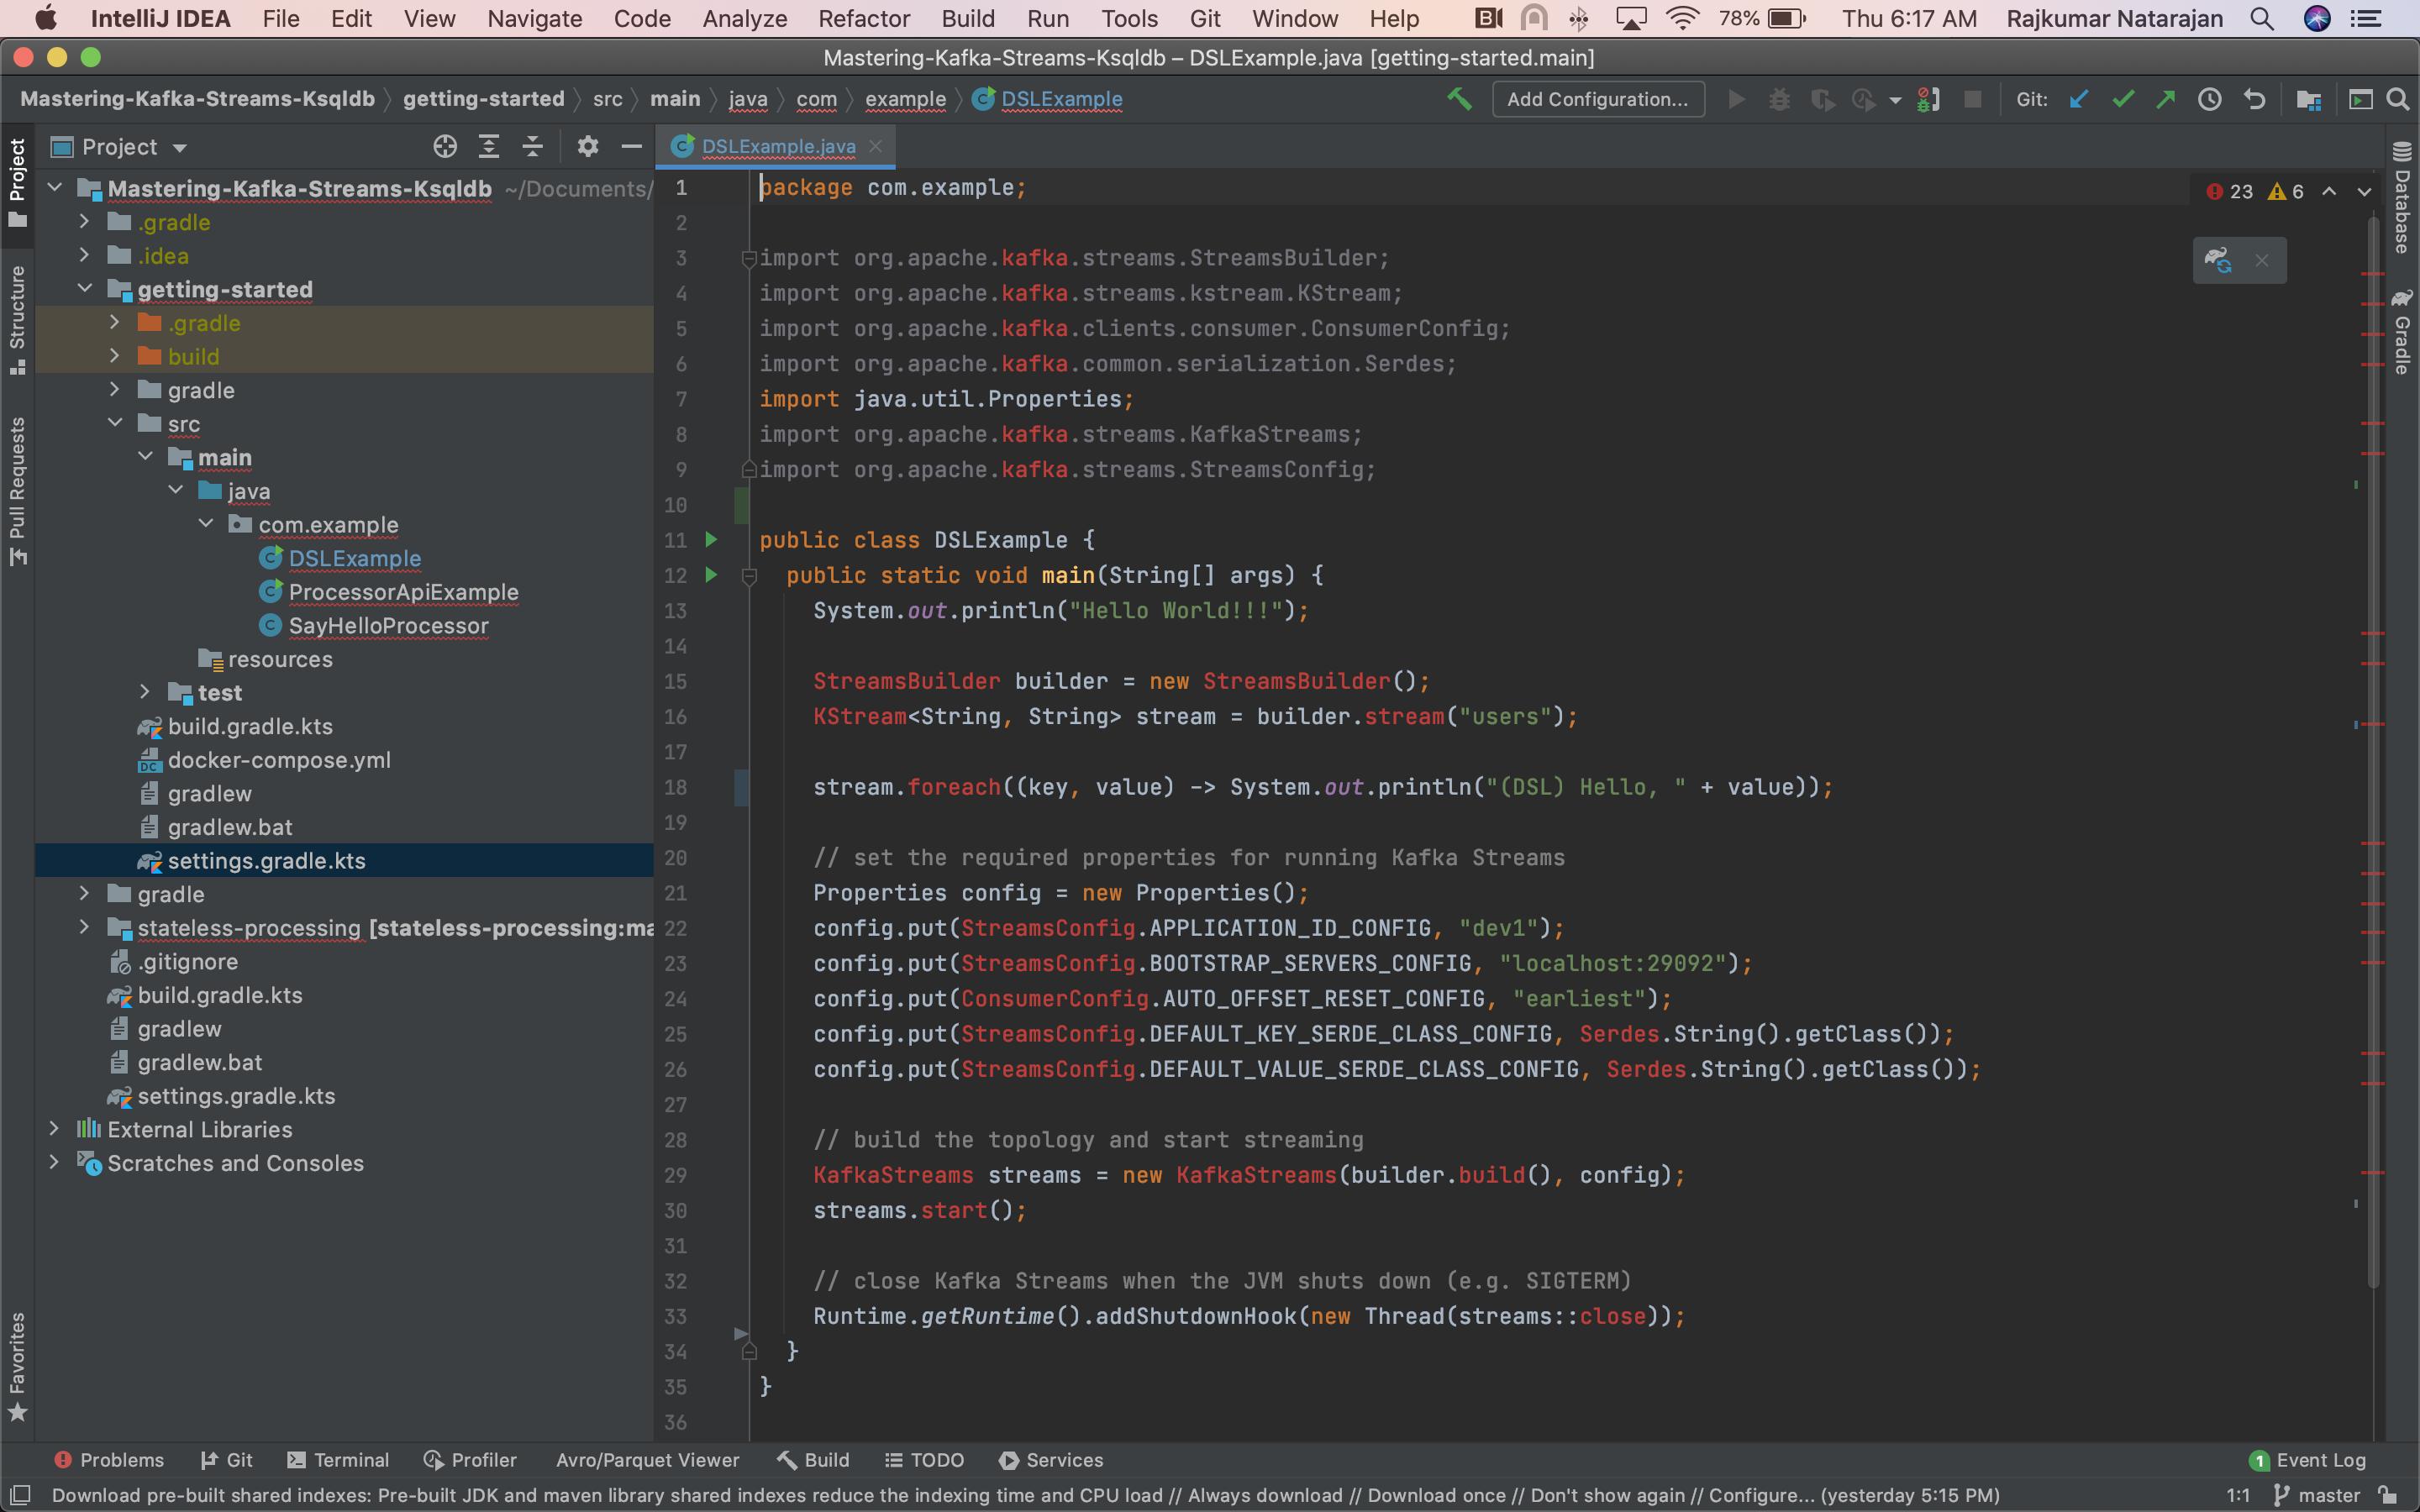Open Add Configuration dialog
The image size is (2420, 1512).
(1598, 99)
